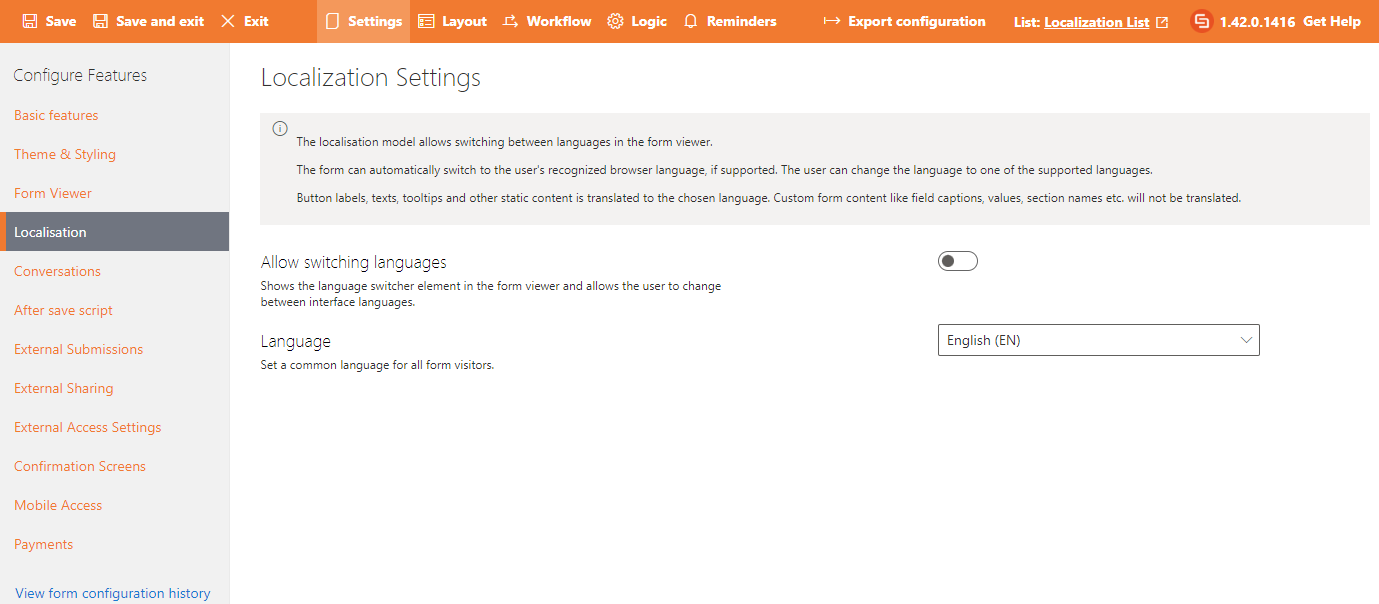Click the info icon in the description box
This screenshot has height=604, width=1379.
tap(280, 128)
